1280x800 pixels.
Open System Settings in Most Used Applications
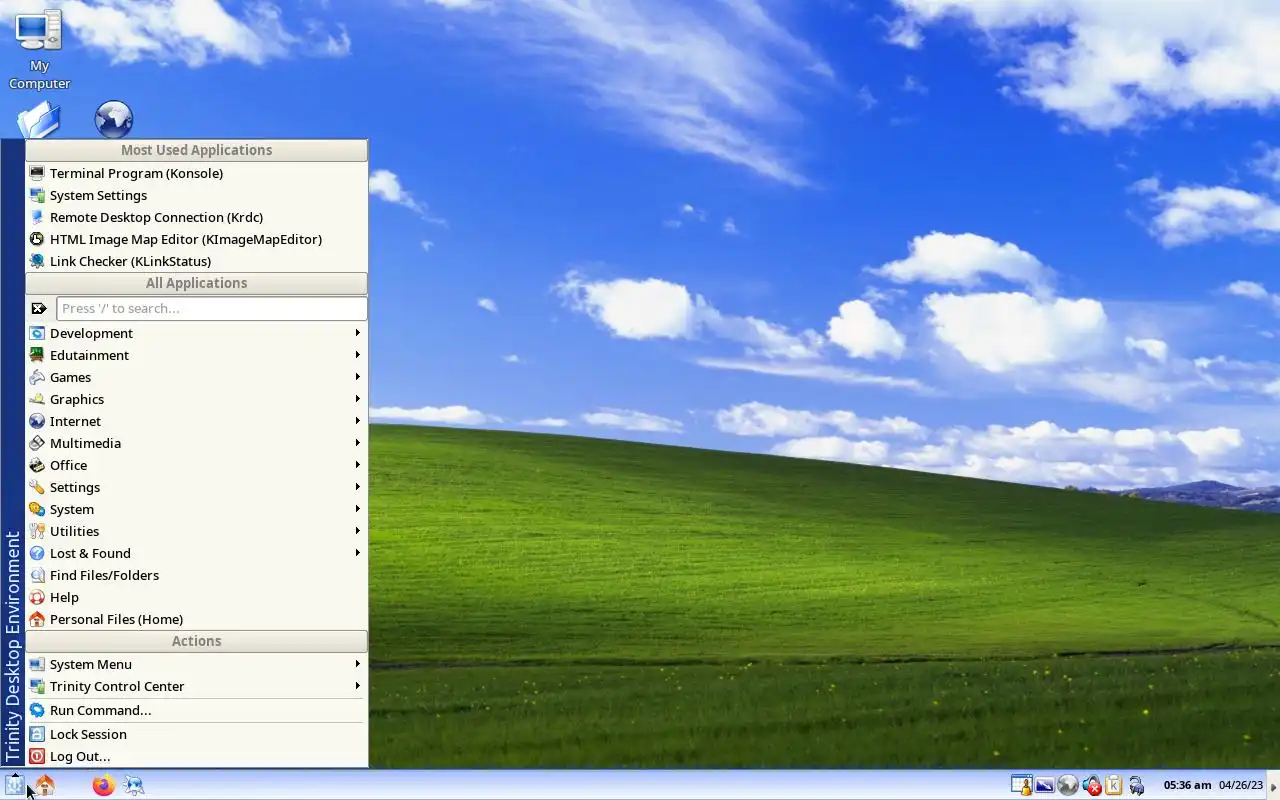coord(196,195)
